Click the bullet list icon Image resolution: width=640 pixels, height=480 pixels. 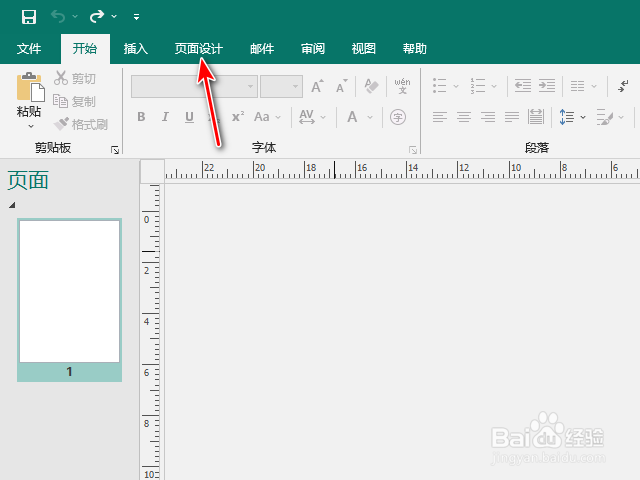pyautogui.click(x=440, y=86)
